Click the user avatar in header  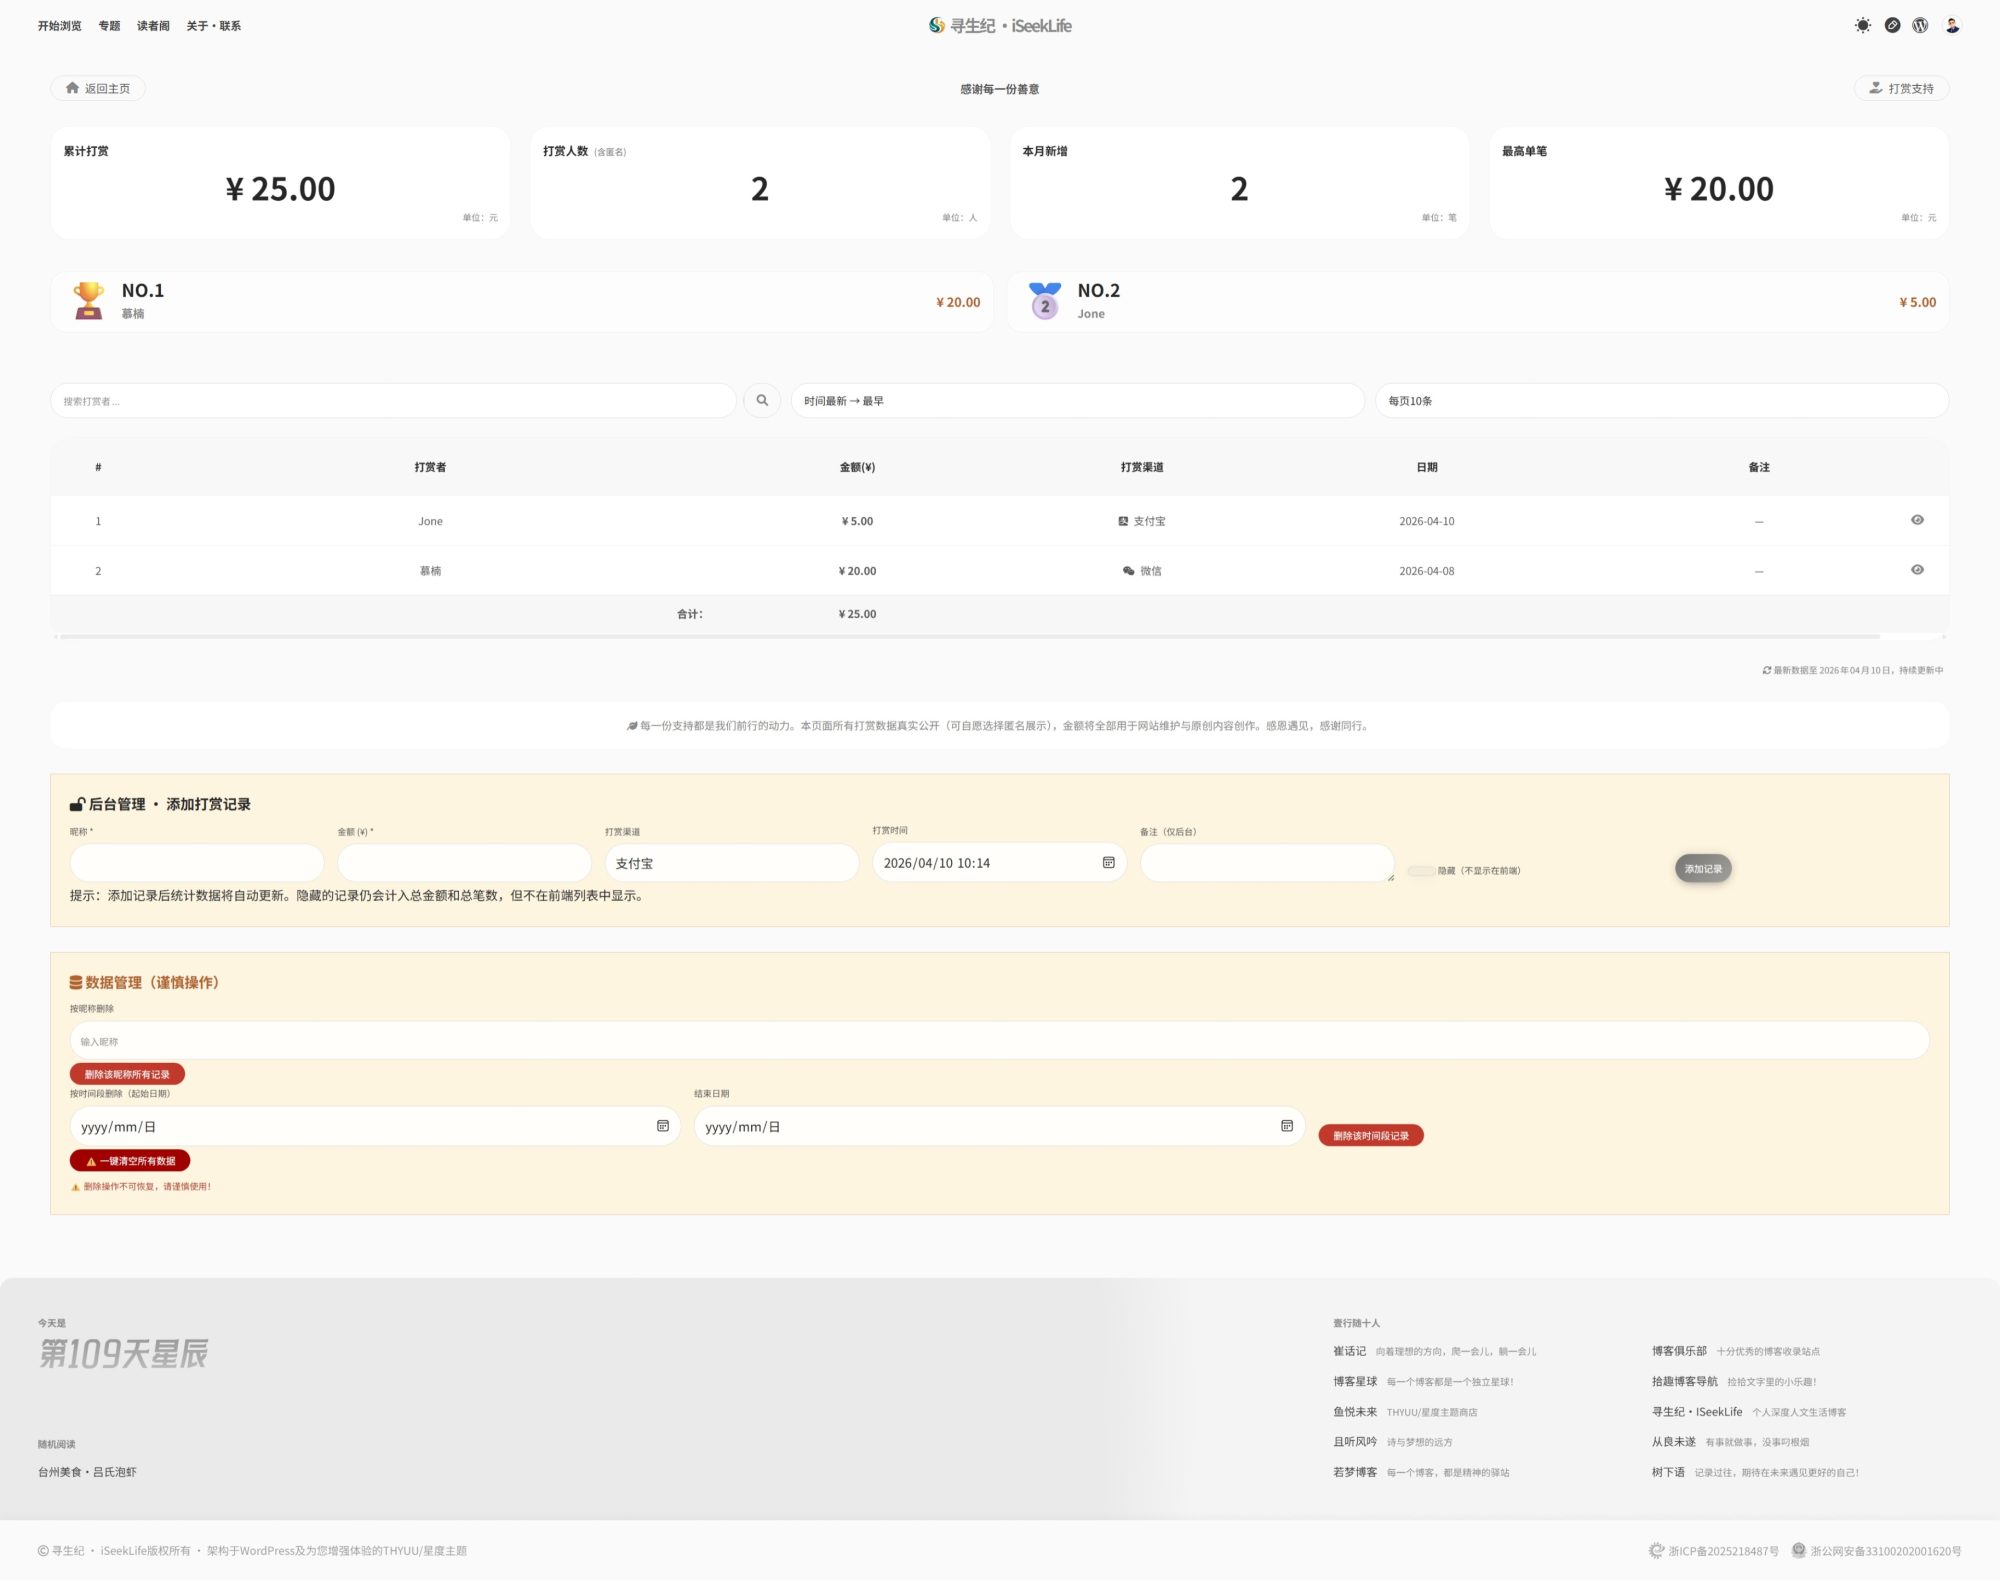pos(1952,26)
